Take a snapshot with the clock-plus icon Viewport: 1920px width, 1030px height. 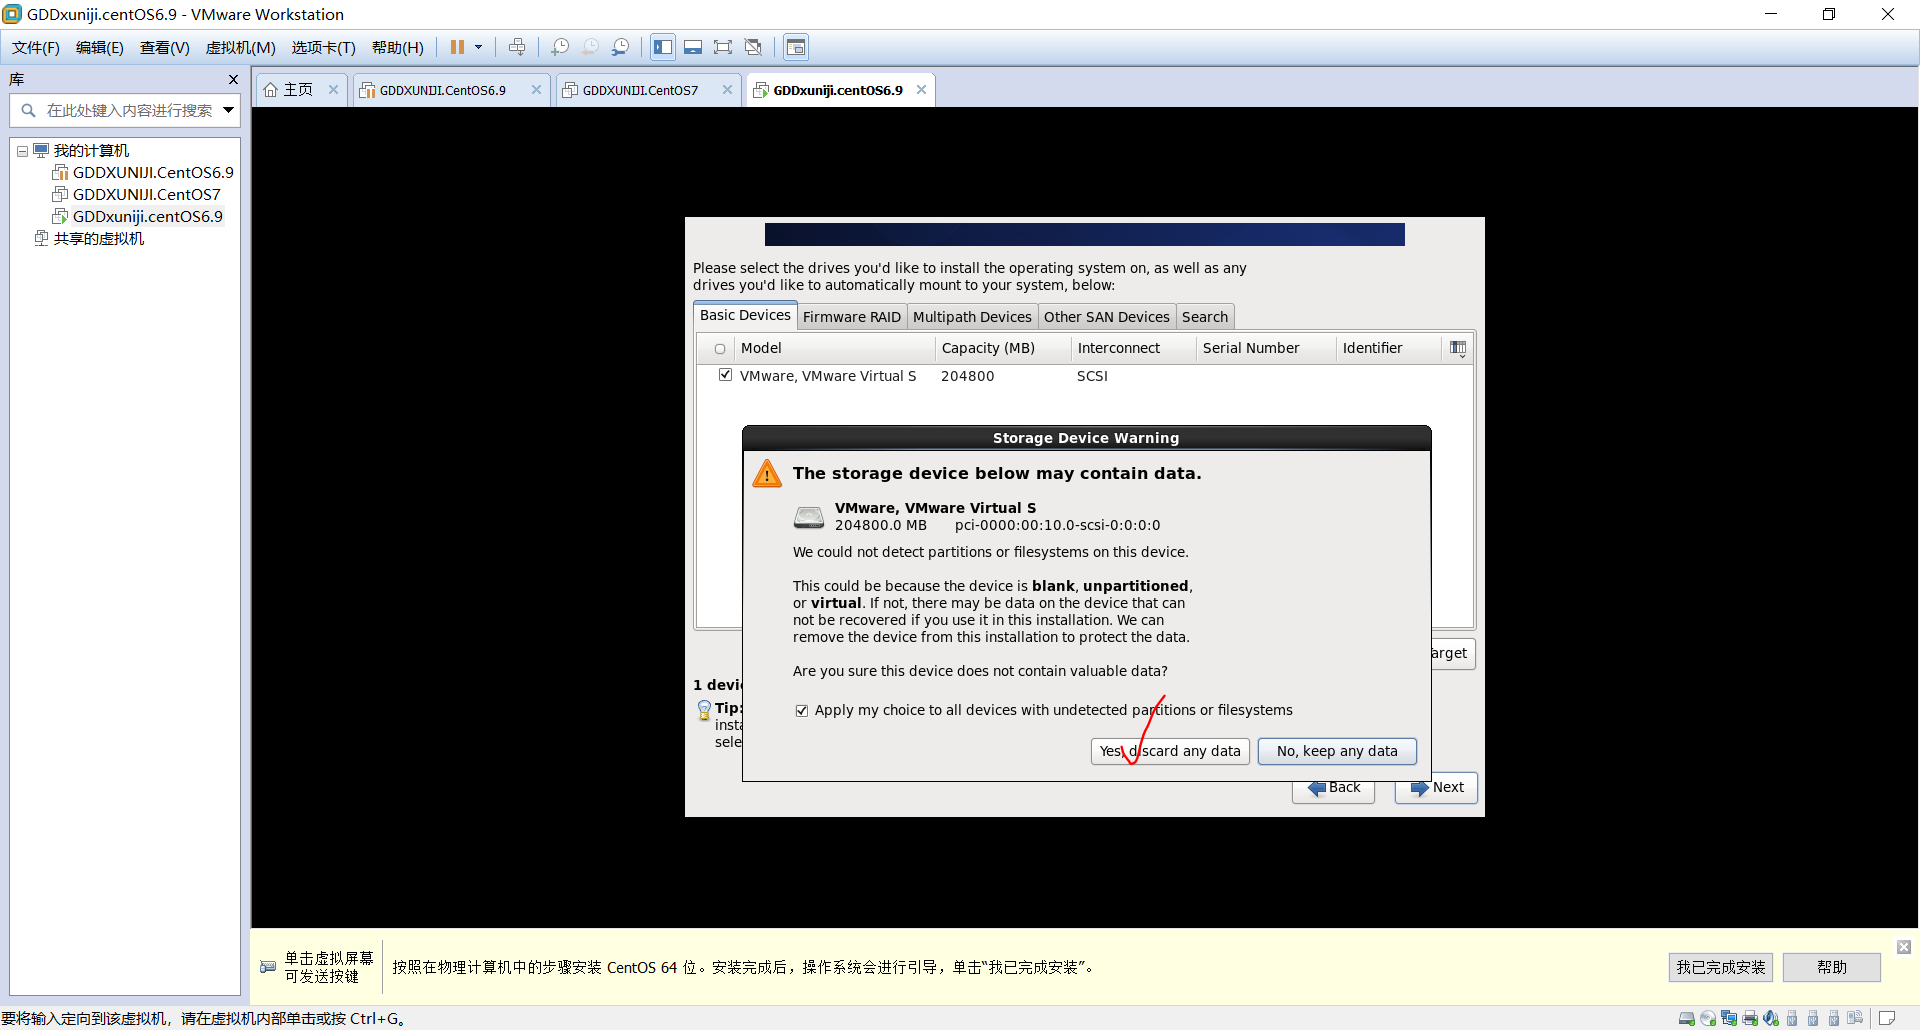560,47
